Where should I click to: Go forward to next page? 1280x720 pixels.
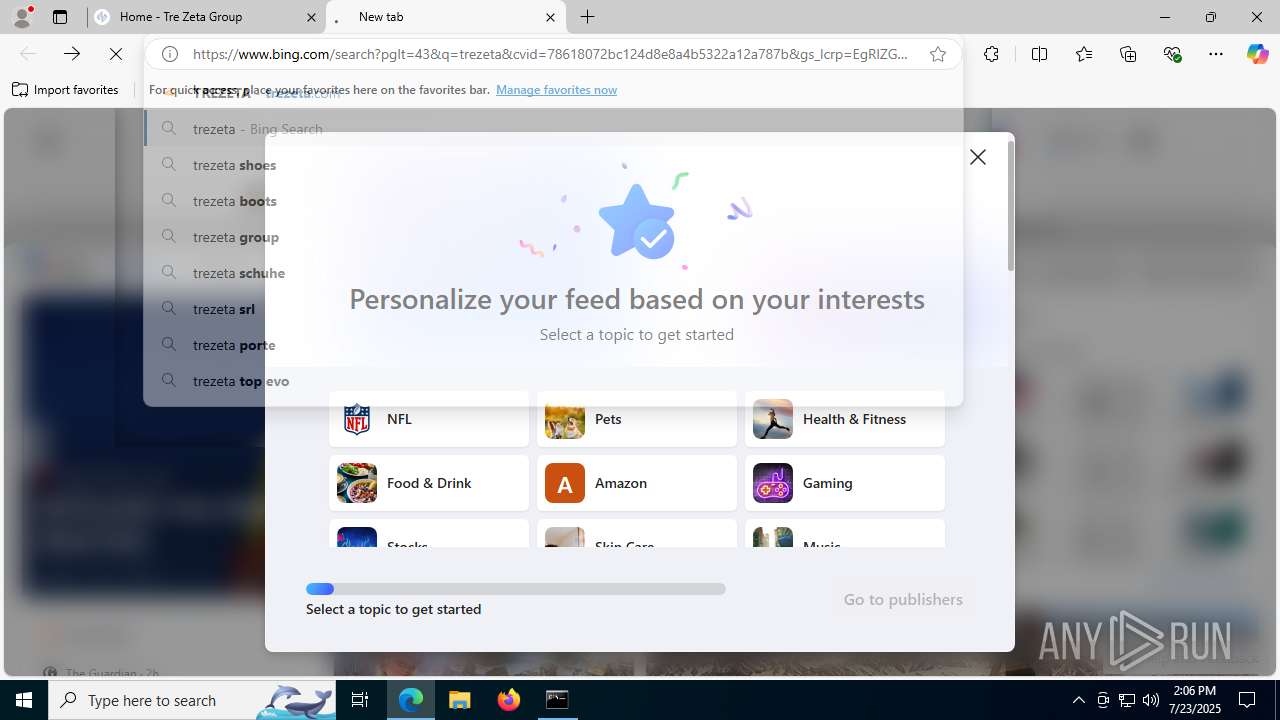click(72, 54)
